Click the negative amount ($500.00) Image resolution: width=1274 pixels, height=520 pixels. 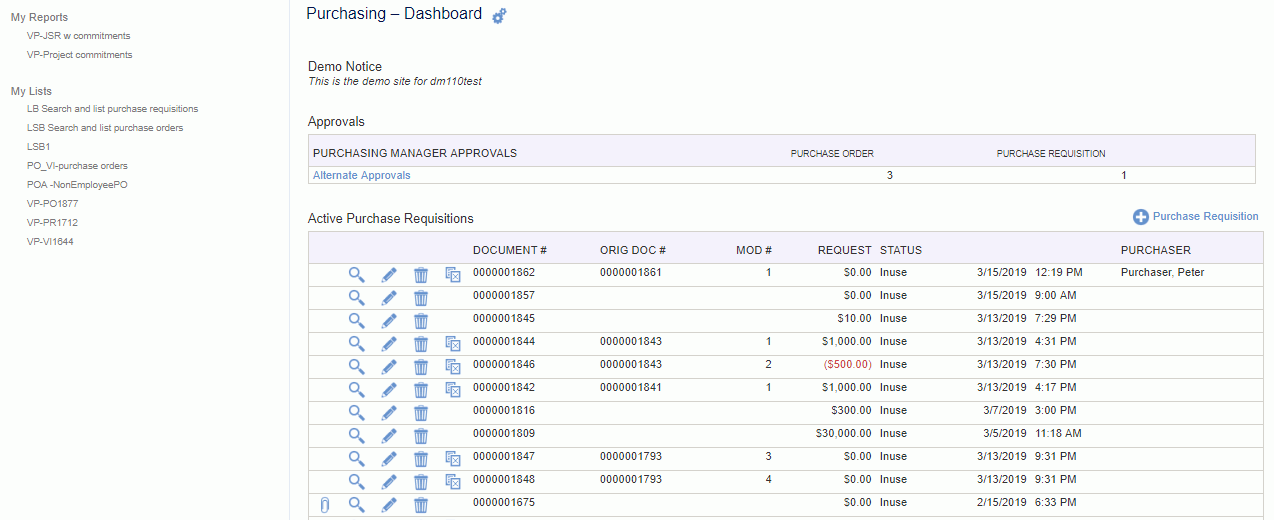tap(847, 364)
